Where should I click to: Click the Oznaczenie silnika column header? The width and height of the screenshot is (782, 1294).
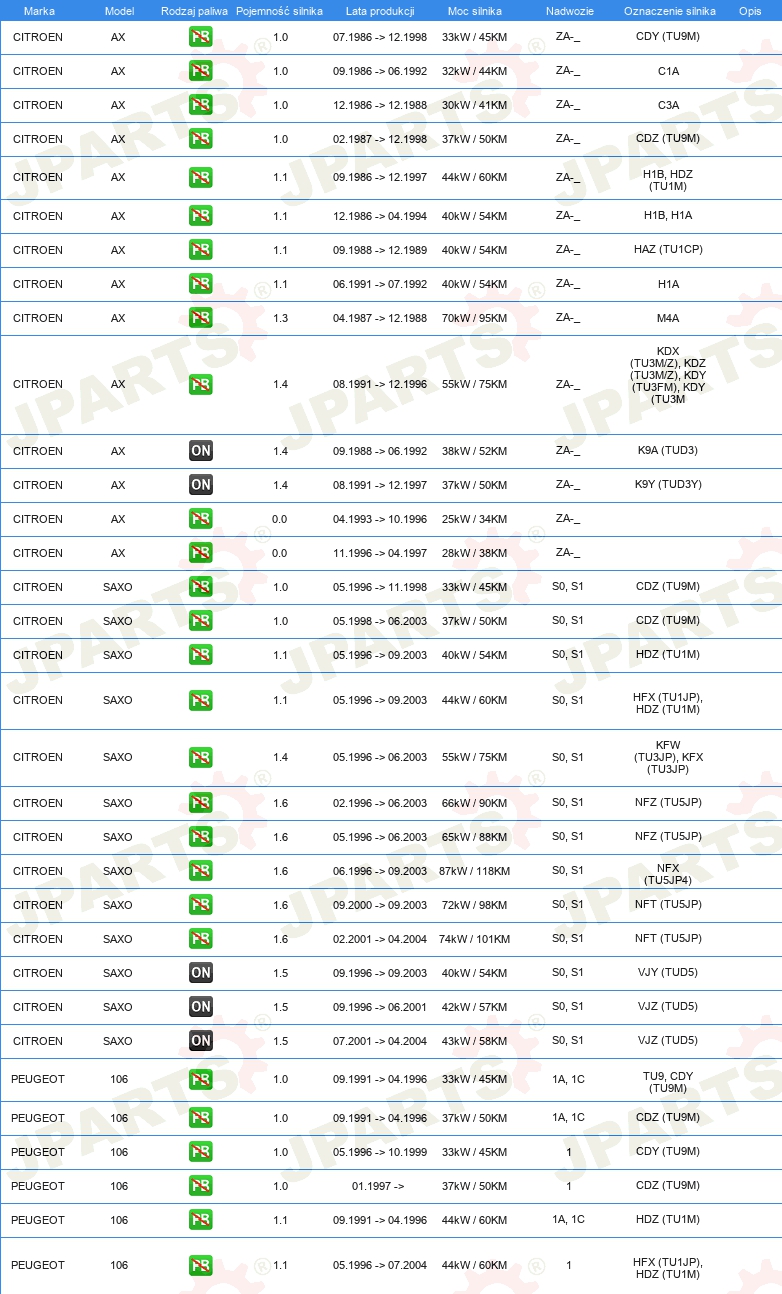[x=669, y=10]
